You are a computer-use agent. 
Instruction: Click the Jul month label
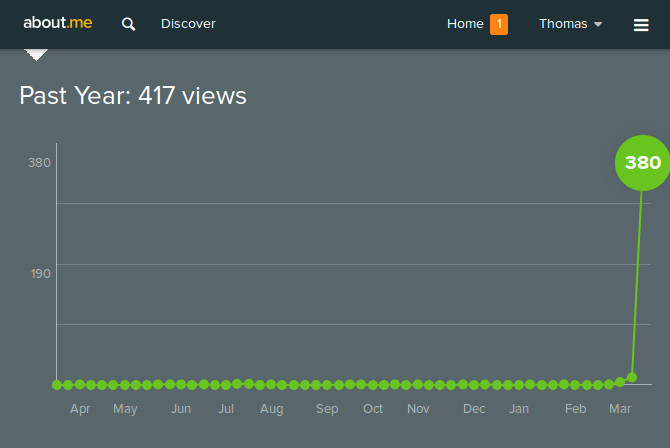pos(226,409)
